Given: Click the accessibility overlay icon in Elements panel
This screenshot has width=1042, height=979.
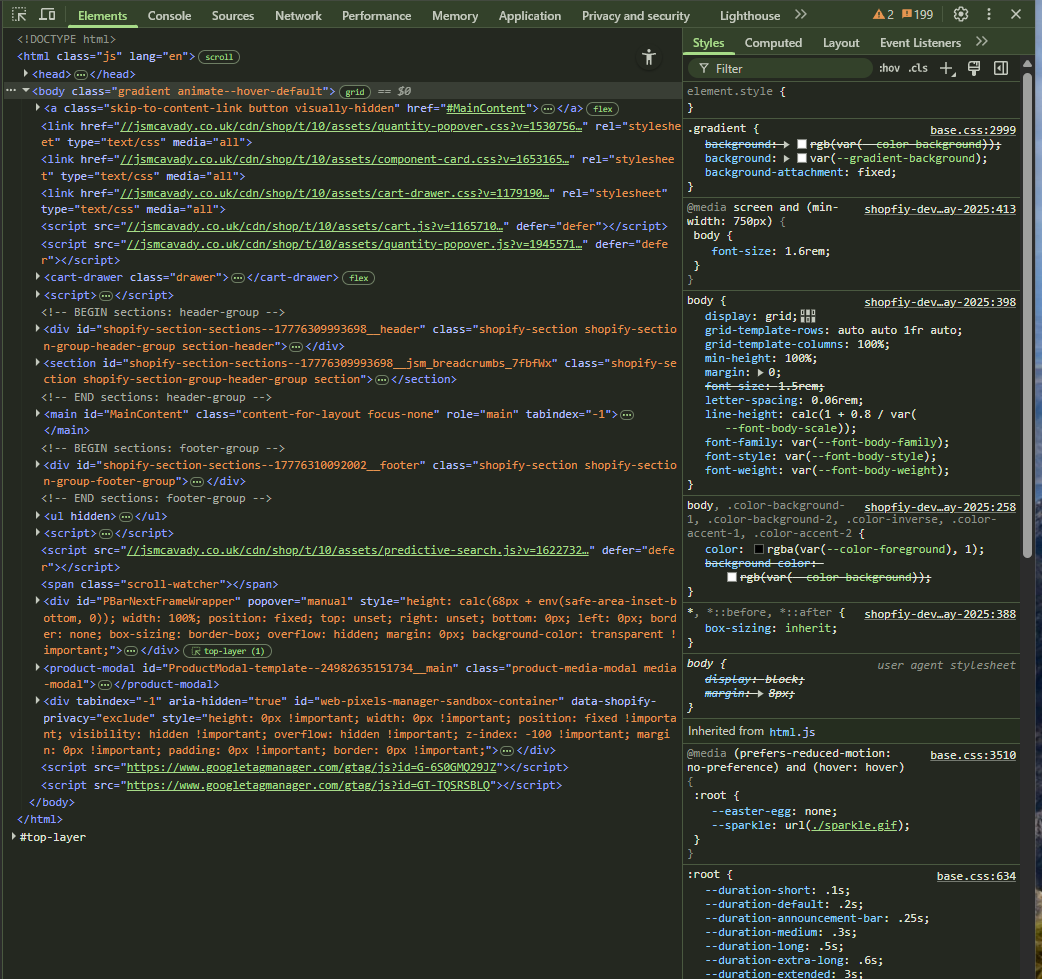Looking at the screenshot, I should point(648,58).
